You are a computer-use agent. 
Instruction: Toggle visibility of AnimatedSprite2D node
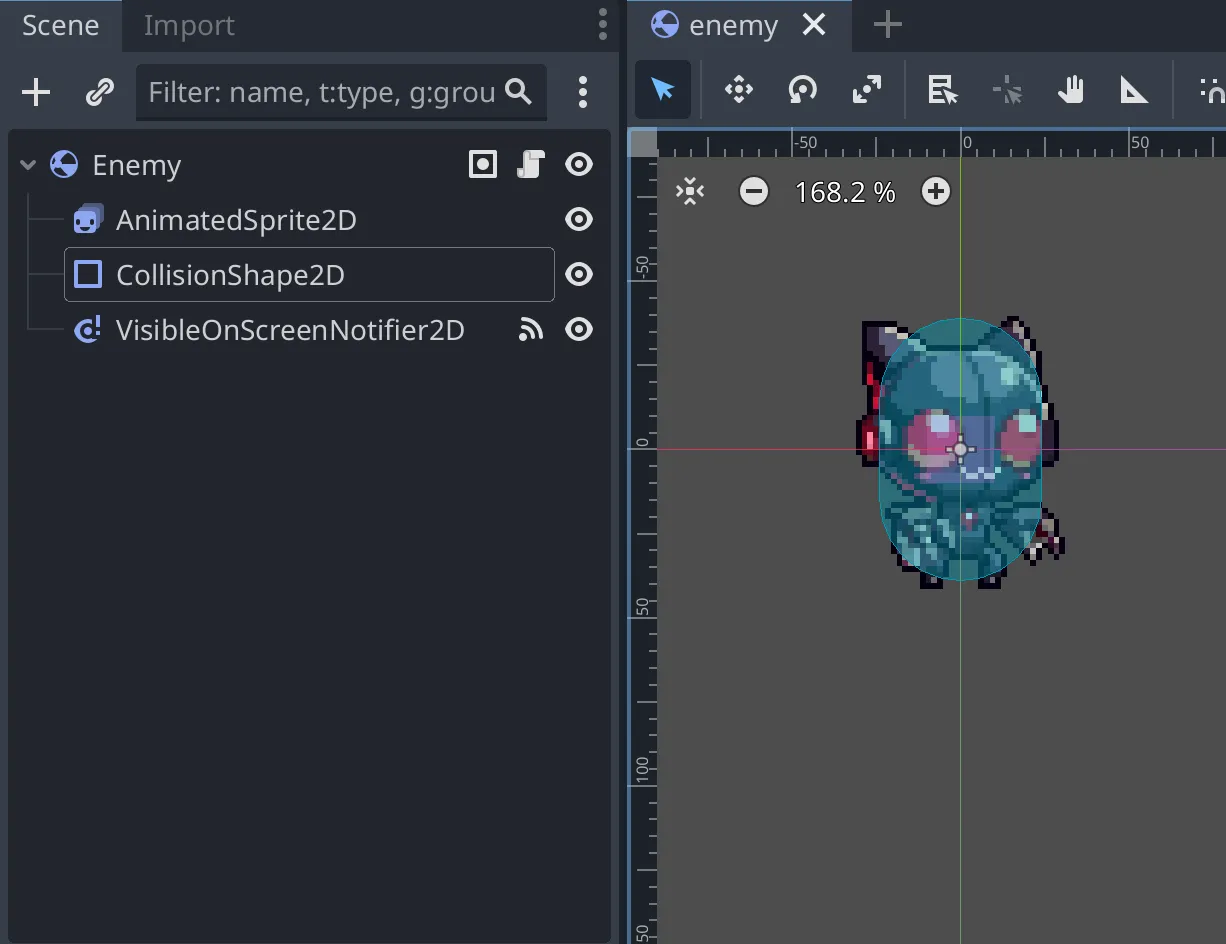point(579,219)
